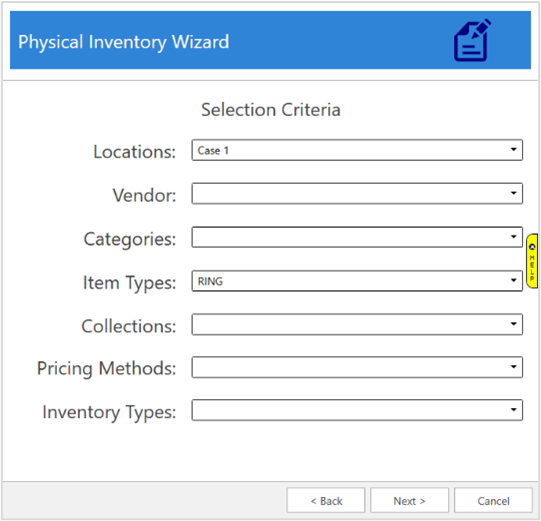Expand the Collections dropdown arrow
This screenshot has width=541, height=521.
pyautogui.click(x=513, y=324)
